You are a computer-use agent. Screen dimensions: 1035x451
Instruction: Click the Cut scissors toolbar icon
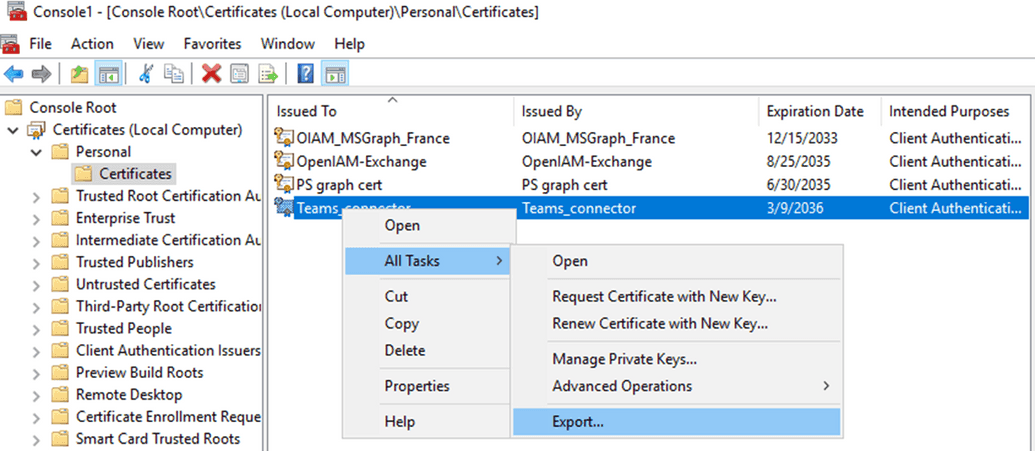pyautogui.click(x=146, y=74)
